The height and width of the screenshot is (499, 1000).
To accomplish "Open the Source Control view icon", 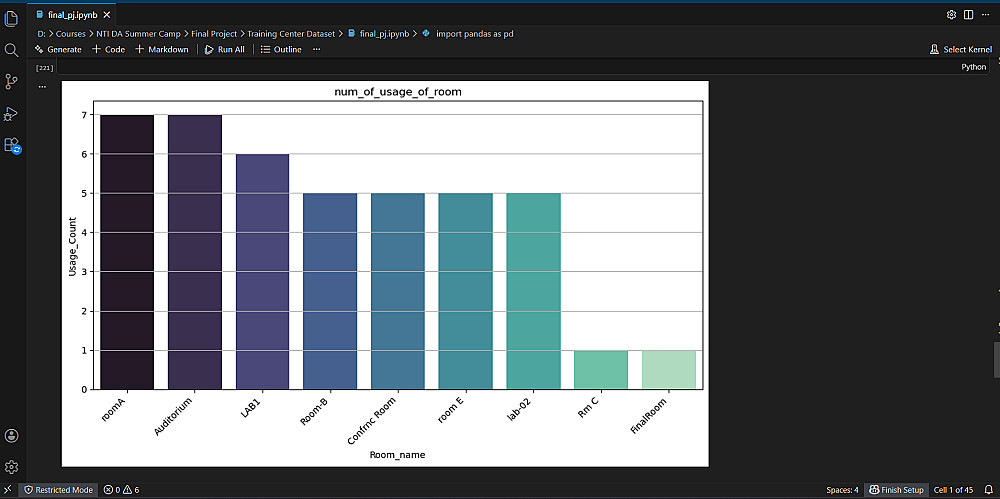I will [11, 82].
